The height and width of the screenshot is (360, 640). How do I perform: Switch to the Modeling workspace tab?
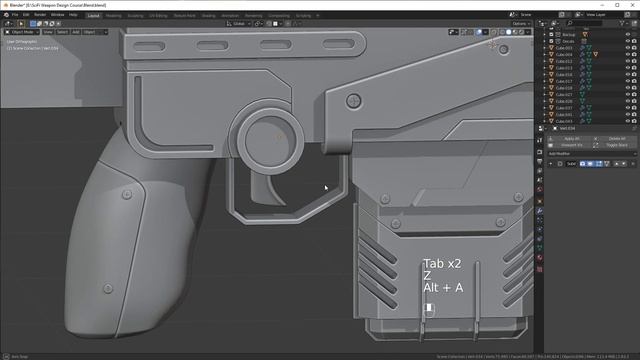pyautogui.click(x=113, y=16)
